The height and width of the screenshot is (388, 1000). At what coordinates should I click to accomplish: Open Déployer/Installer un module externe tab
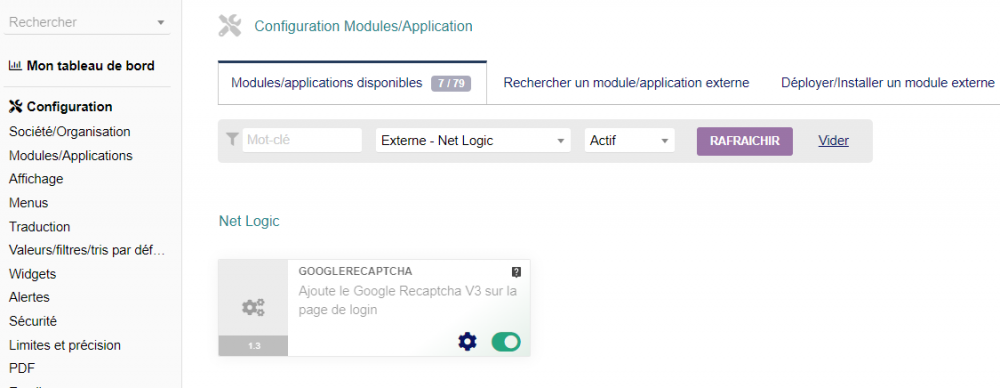888,83
